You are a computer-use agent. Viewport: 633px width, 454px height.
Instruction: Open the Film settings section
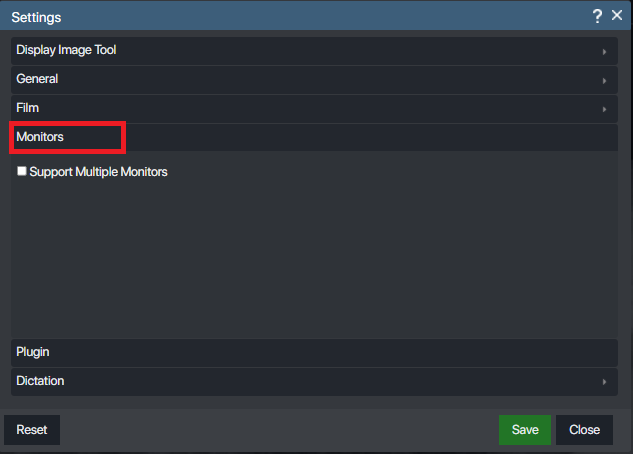pos(28,107)
